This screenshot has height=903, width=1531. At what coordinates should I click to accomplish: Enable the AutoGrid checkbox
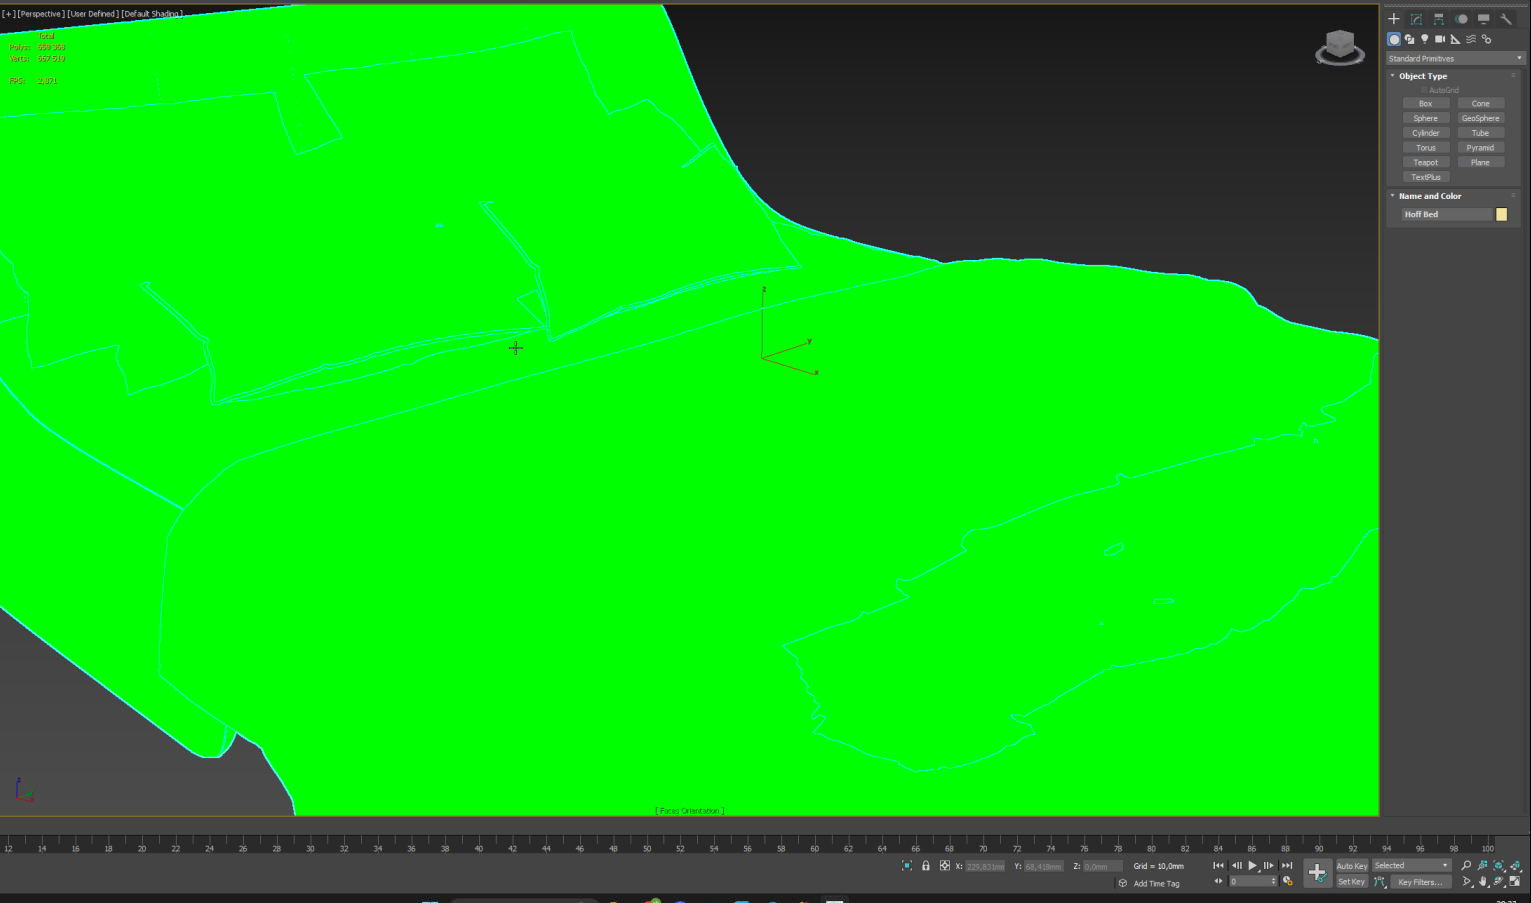[x=1424, y=90]
